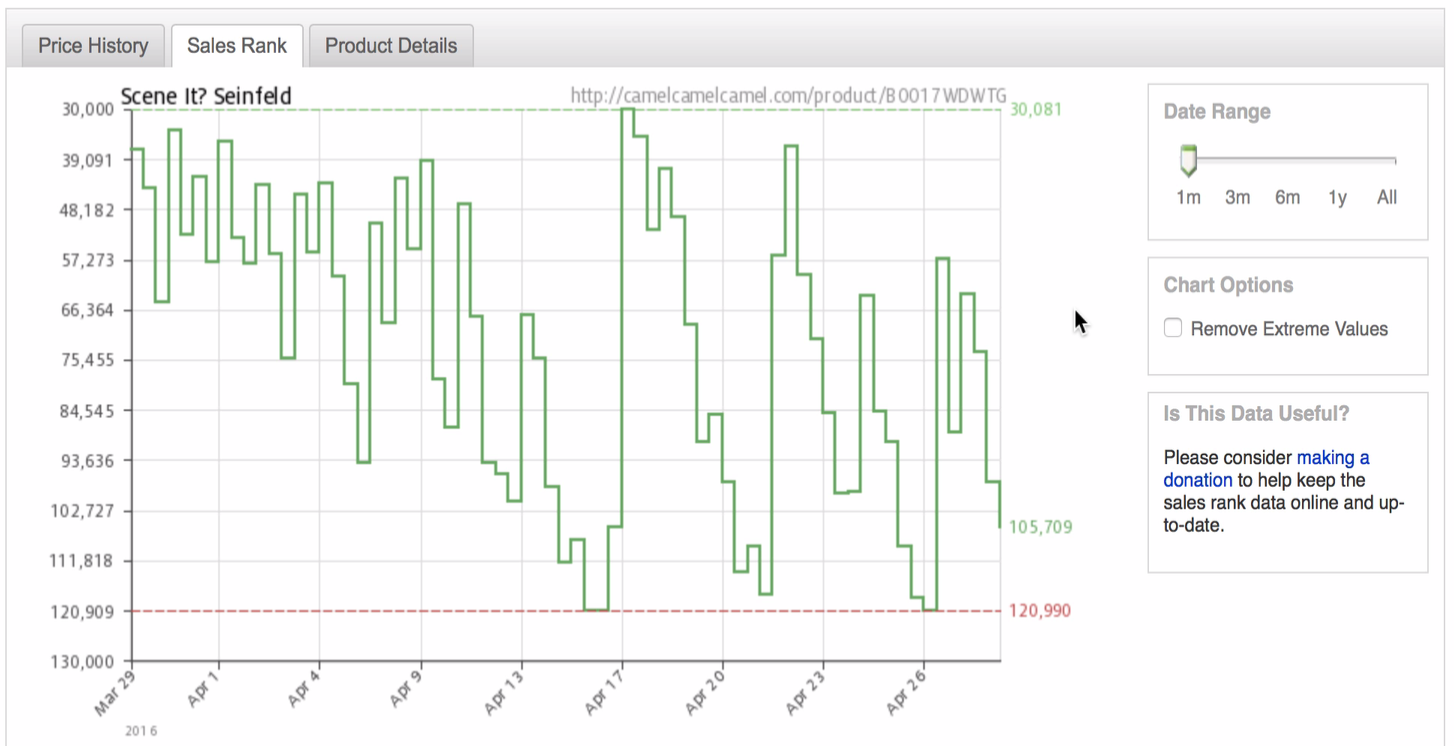
Task: Select the 1y date range label
Action: (1337, 197)
